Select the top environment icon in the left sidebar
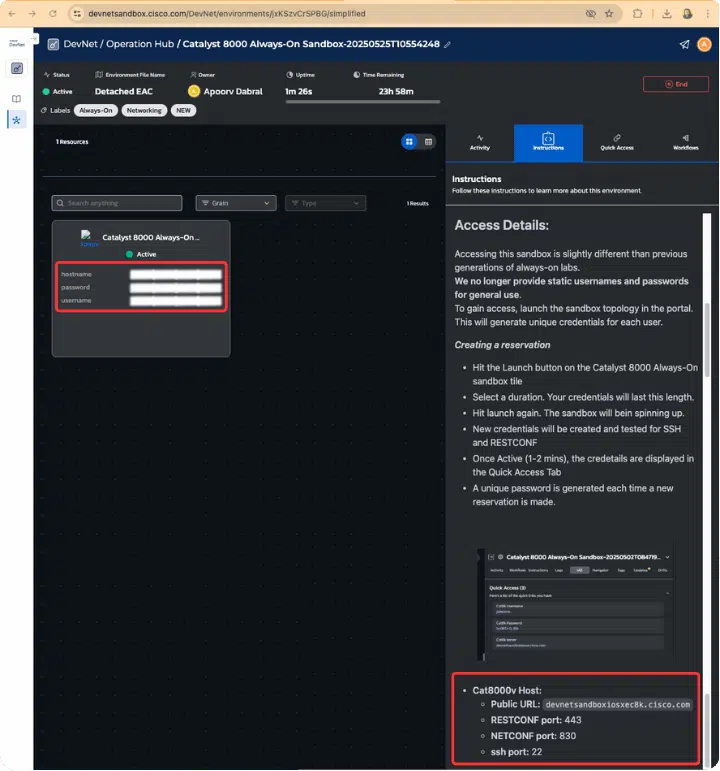 click(x=16, y=68)
